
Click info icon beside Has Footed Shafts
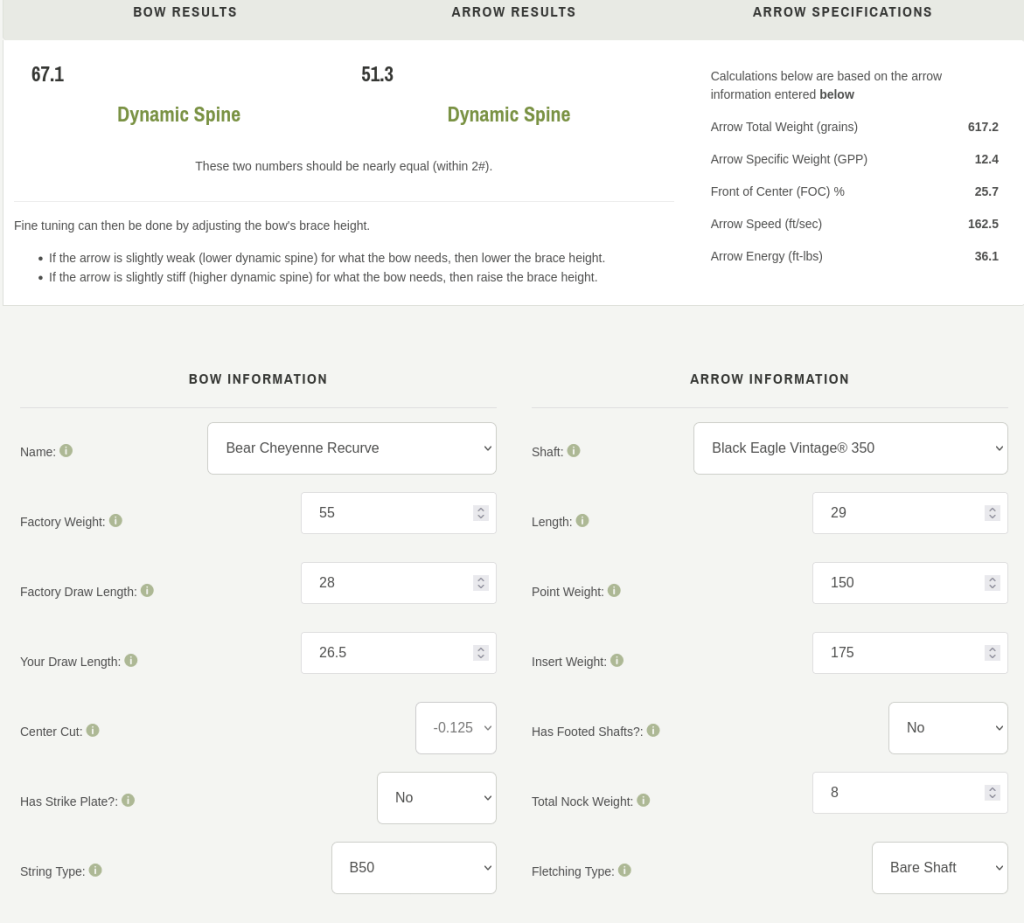click(x=653, y=731)
